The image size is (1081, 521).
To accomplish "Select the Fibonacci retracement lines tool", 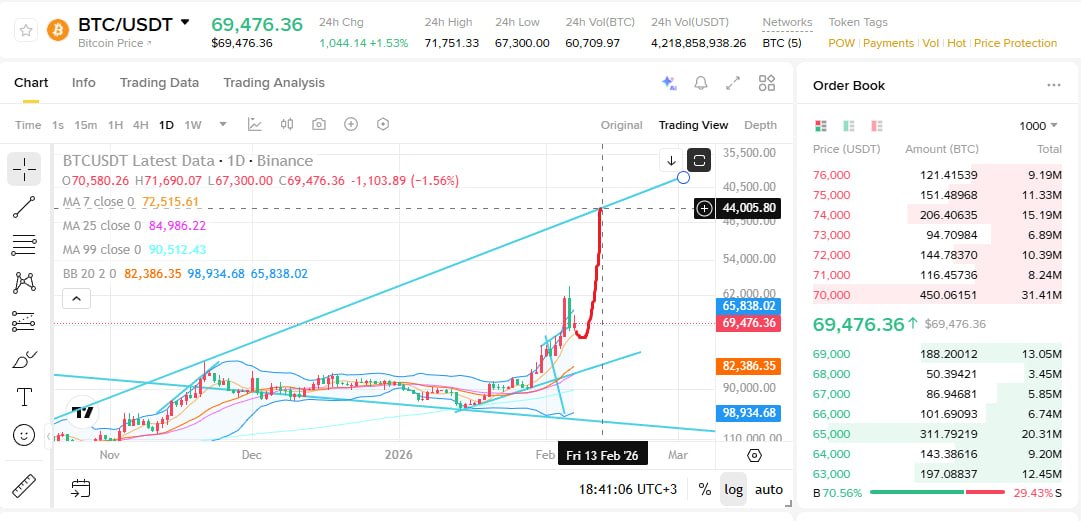I will pos(24,245).
